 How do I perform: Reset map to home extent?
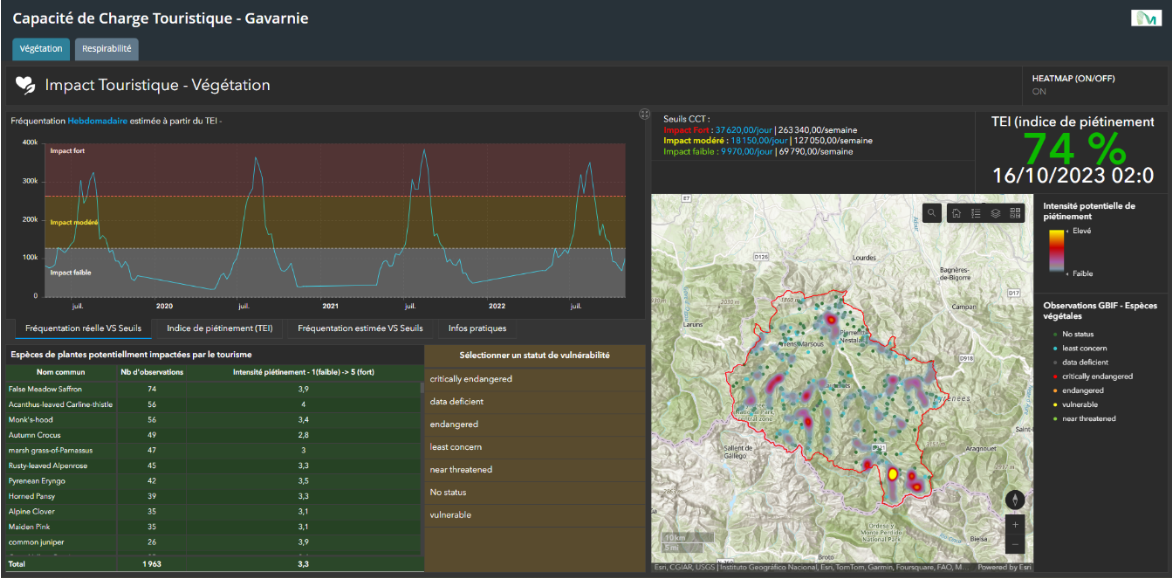click(x=957, y=213)
